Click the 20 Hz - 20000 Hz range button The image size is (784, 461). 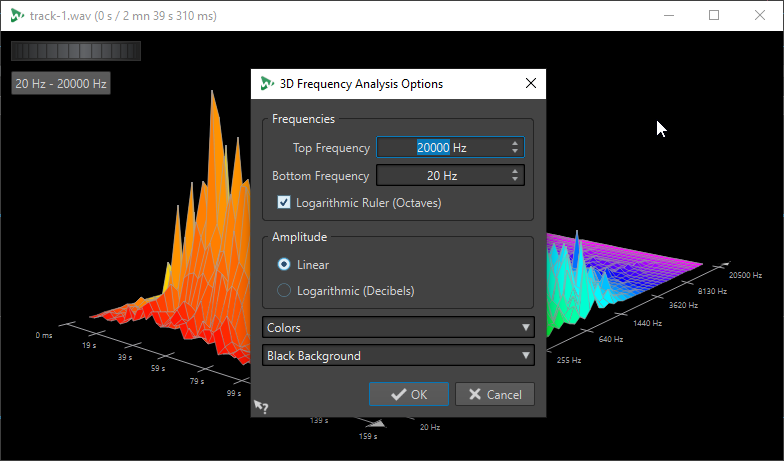point(61,84)
